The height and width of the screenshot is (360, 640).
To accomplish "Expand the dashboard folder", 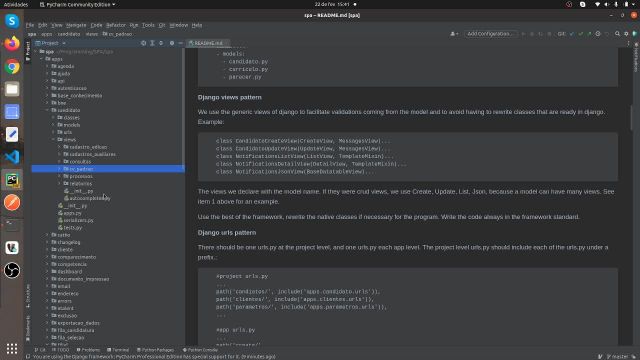I will [47, 271].
